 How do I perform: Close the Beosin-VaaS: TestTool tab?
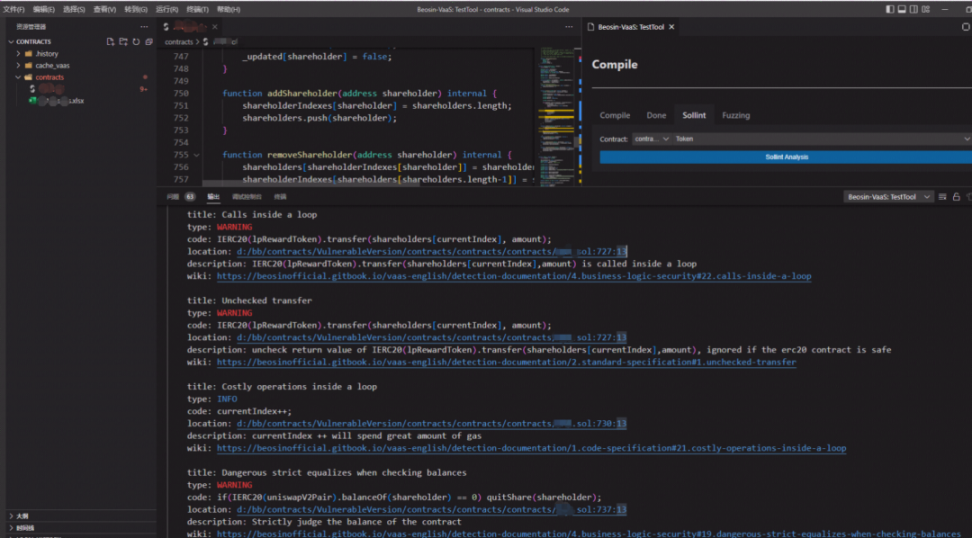click(672, 27)
